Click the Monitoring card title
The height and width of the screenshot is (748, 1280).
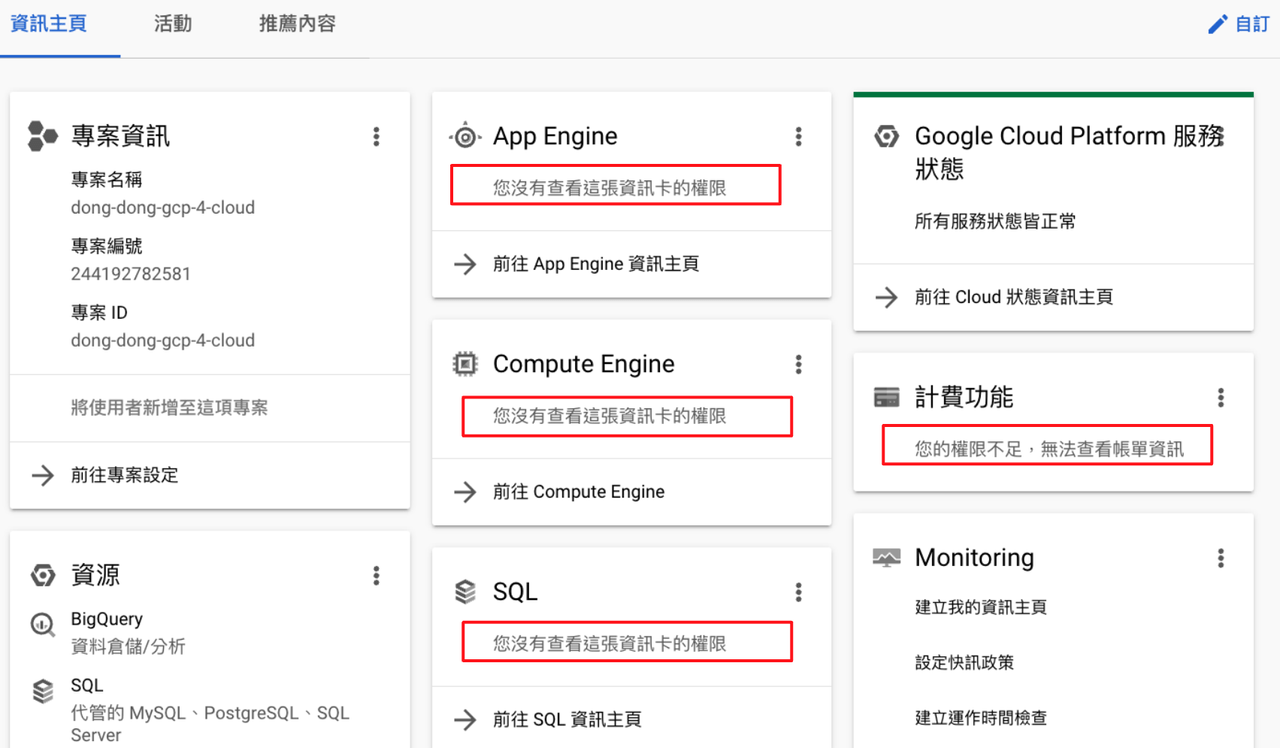[974, 558]
